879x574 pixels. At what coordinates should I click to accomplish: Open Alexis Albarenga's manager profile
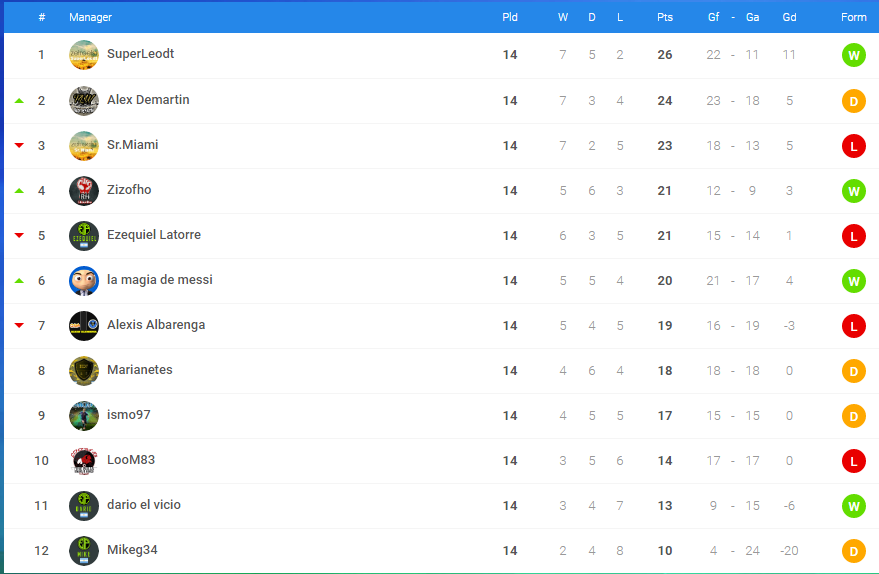[x=156, y=325]
